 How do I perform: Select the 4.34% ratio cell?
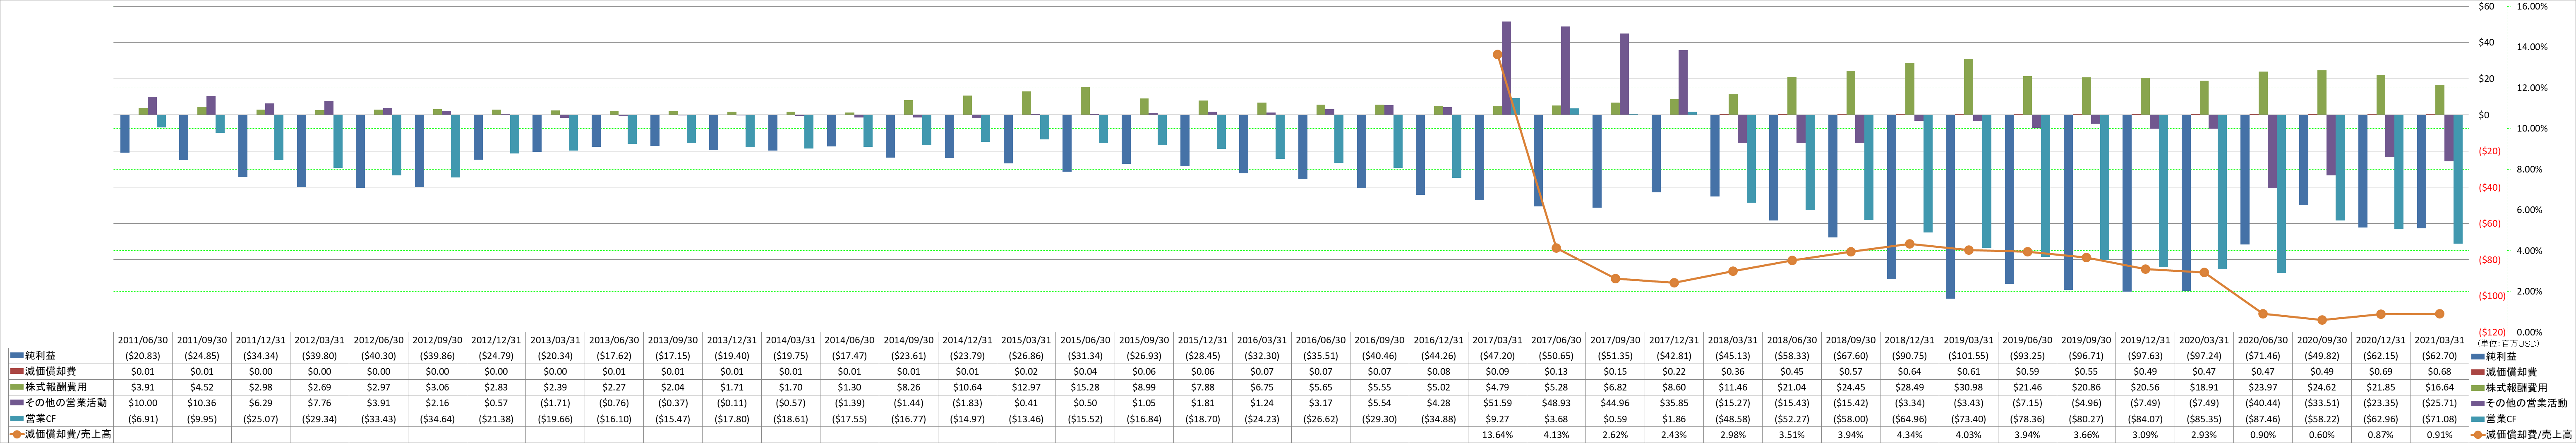(1909, 435)
